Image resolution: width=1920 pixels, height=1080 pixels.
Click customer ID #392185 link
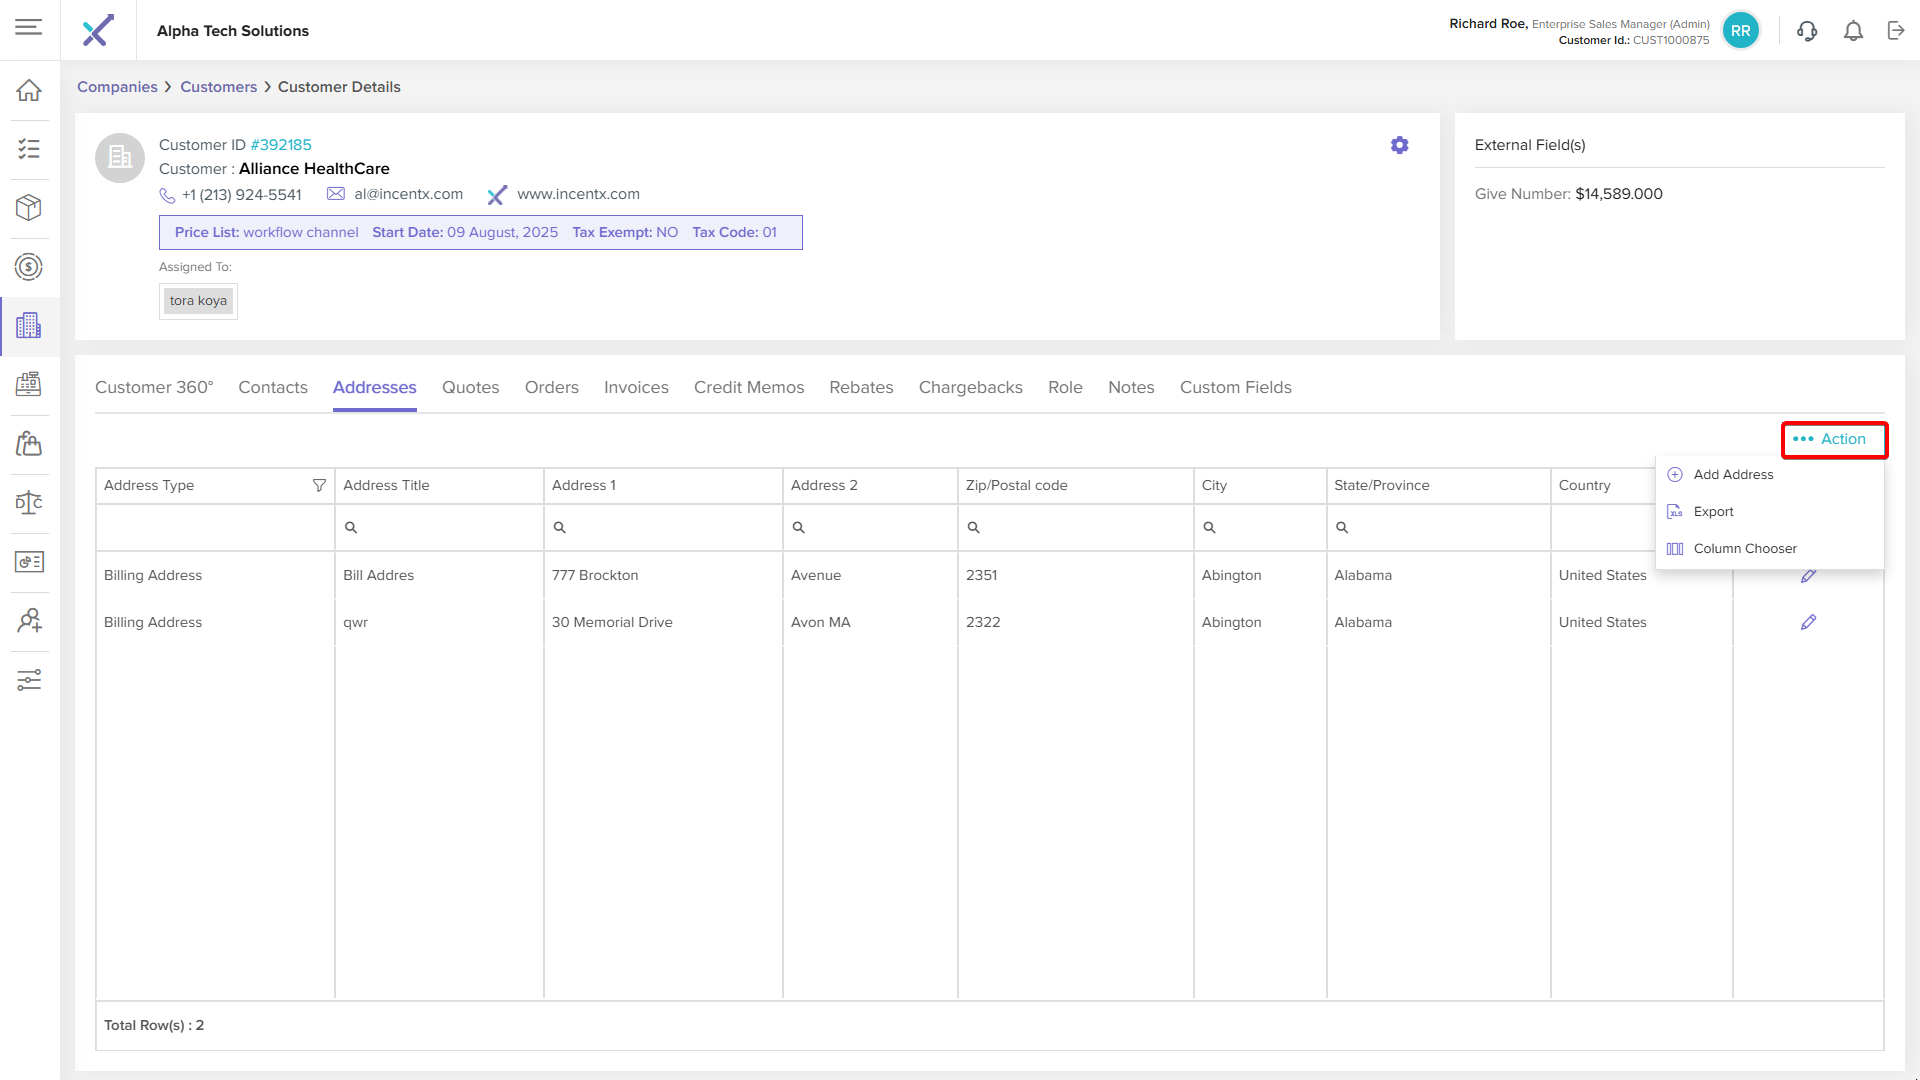(281, 145)
